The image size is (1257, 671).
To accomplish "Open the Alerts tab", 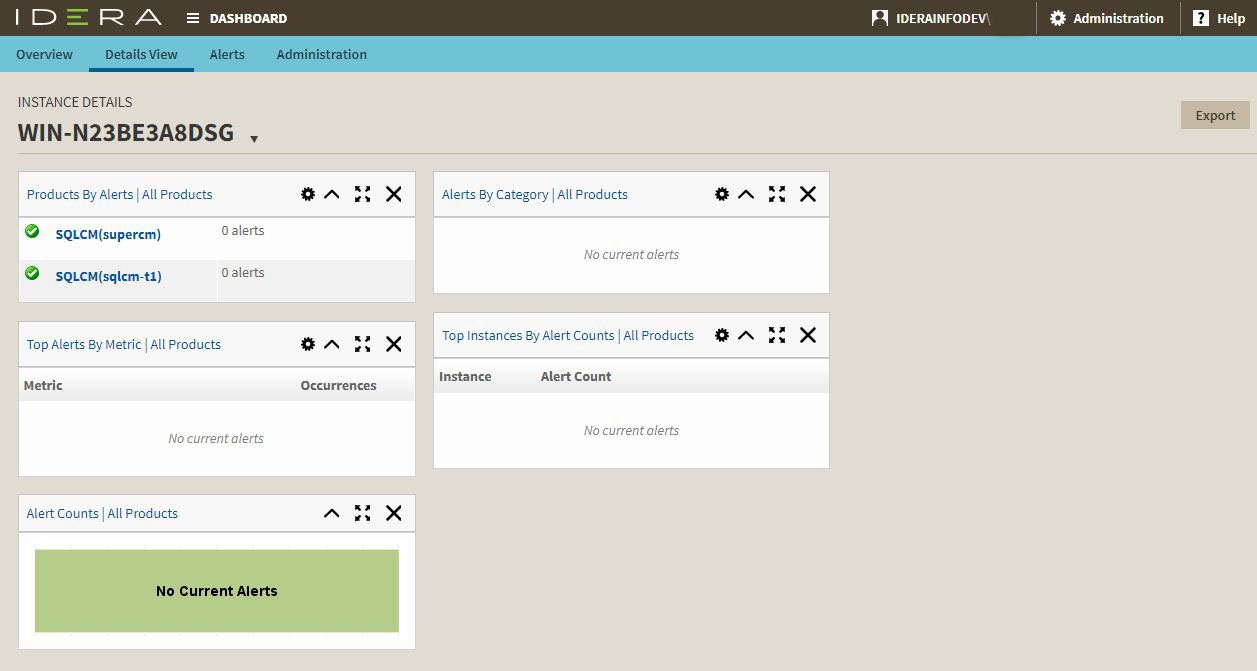I will click(x=227, y=54).
